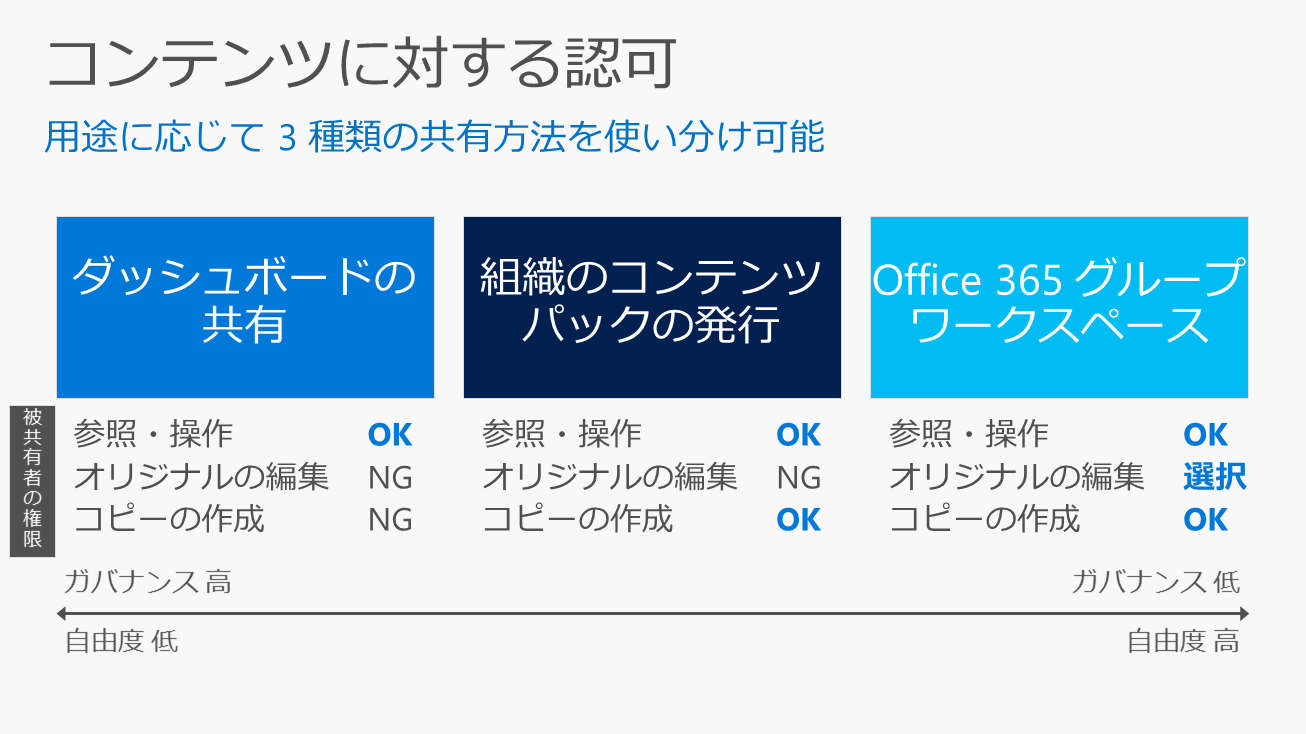Click the vertical 被共有者の権限 label
This screenshot has height=734, width=1306.
[x=32, y=481]
